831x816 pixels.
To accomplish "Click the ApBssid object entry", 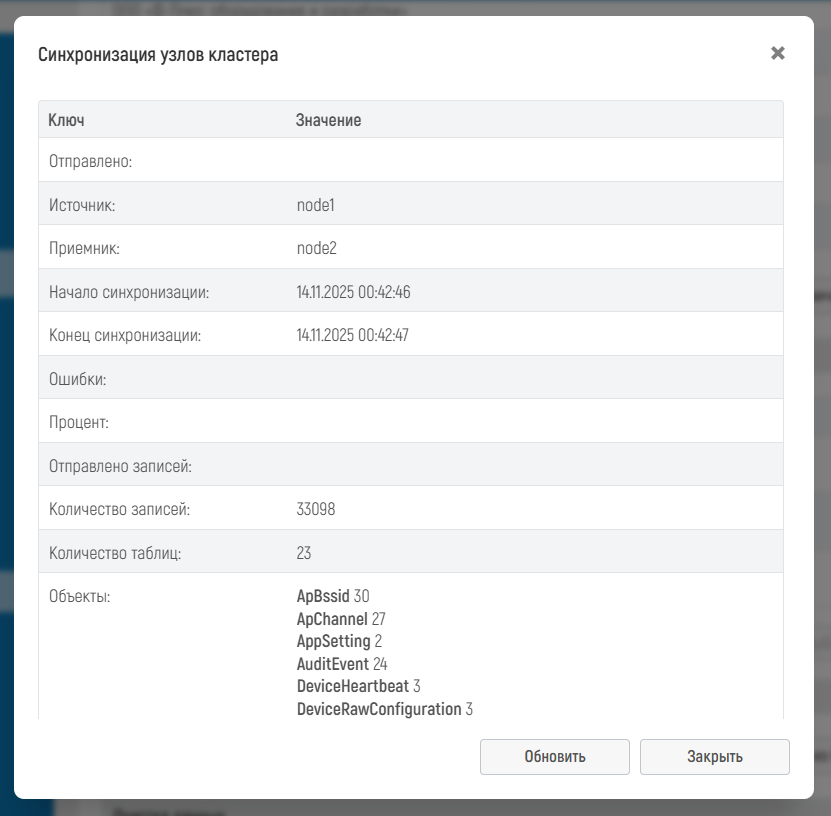I will [333, 596].
